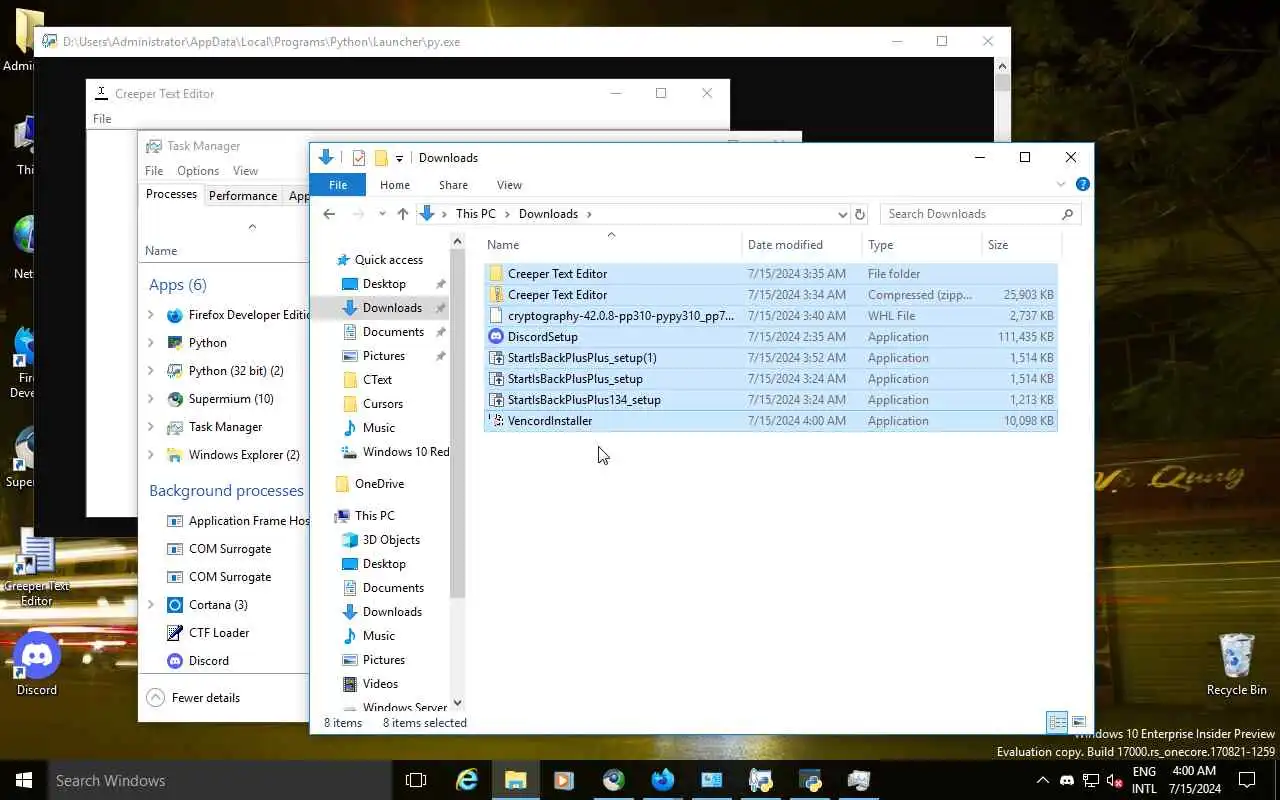Viewport: 1280px width, 800px height.
Task: Open Share ribbon tab
Action: point(453,185)
